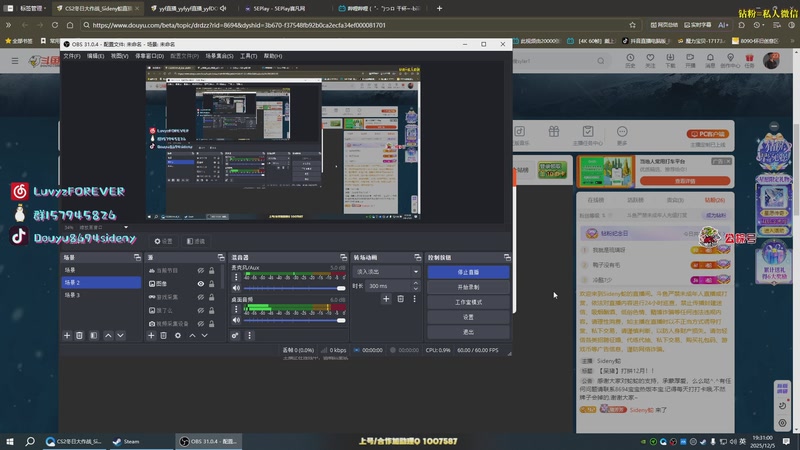800x450 pixels.
Task: Open Douyu history clock icon
Action: click(631, 60)
